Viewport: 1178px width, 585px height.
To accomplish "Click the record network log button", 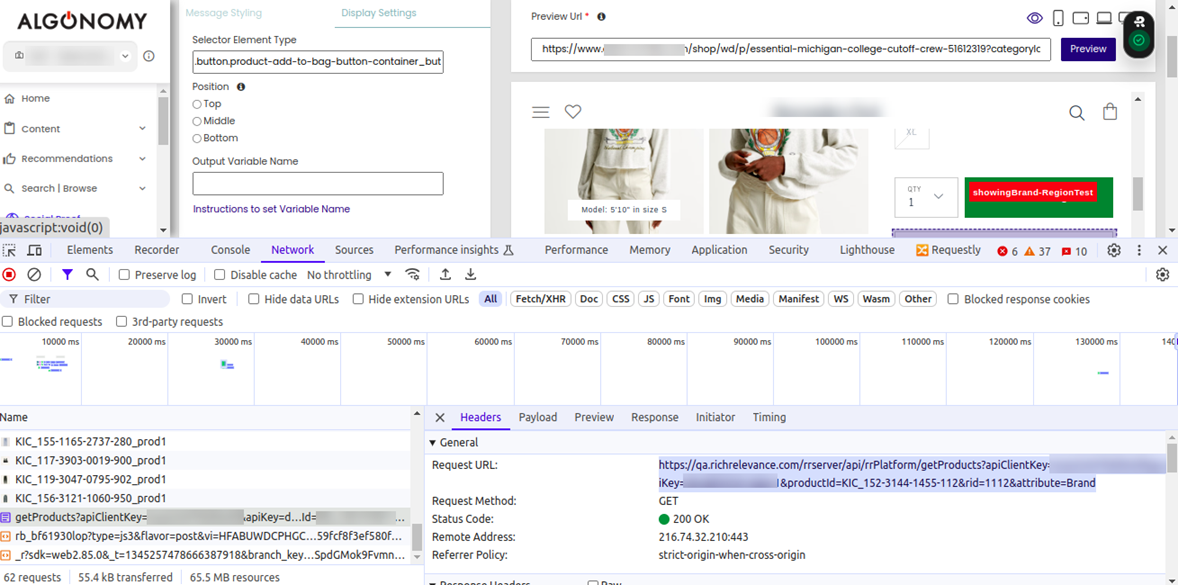I will point(10,274).
